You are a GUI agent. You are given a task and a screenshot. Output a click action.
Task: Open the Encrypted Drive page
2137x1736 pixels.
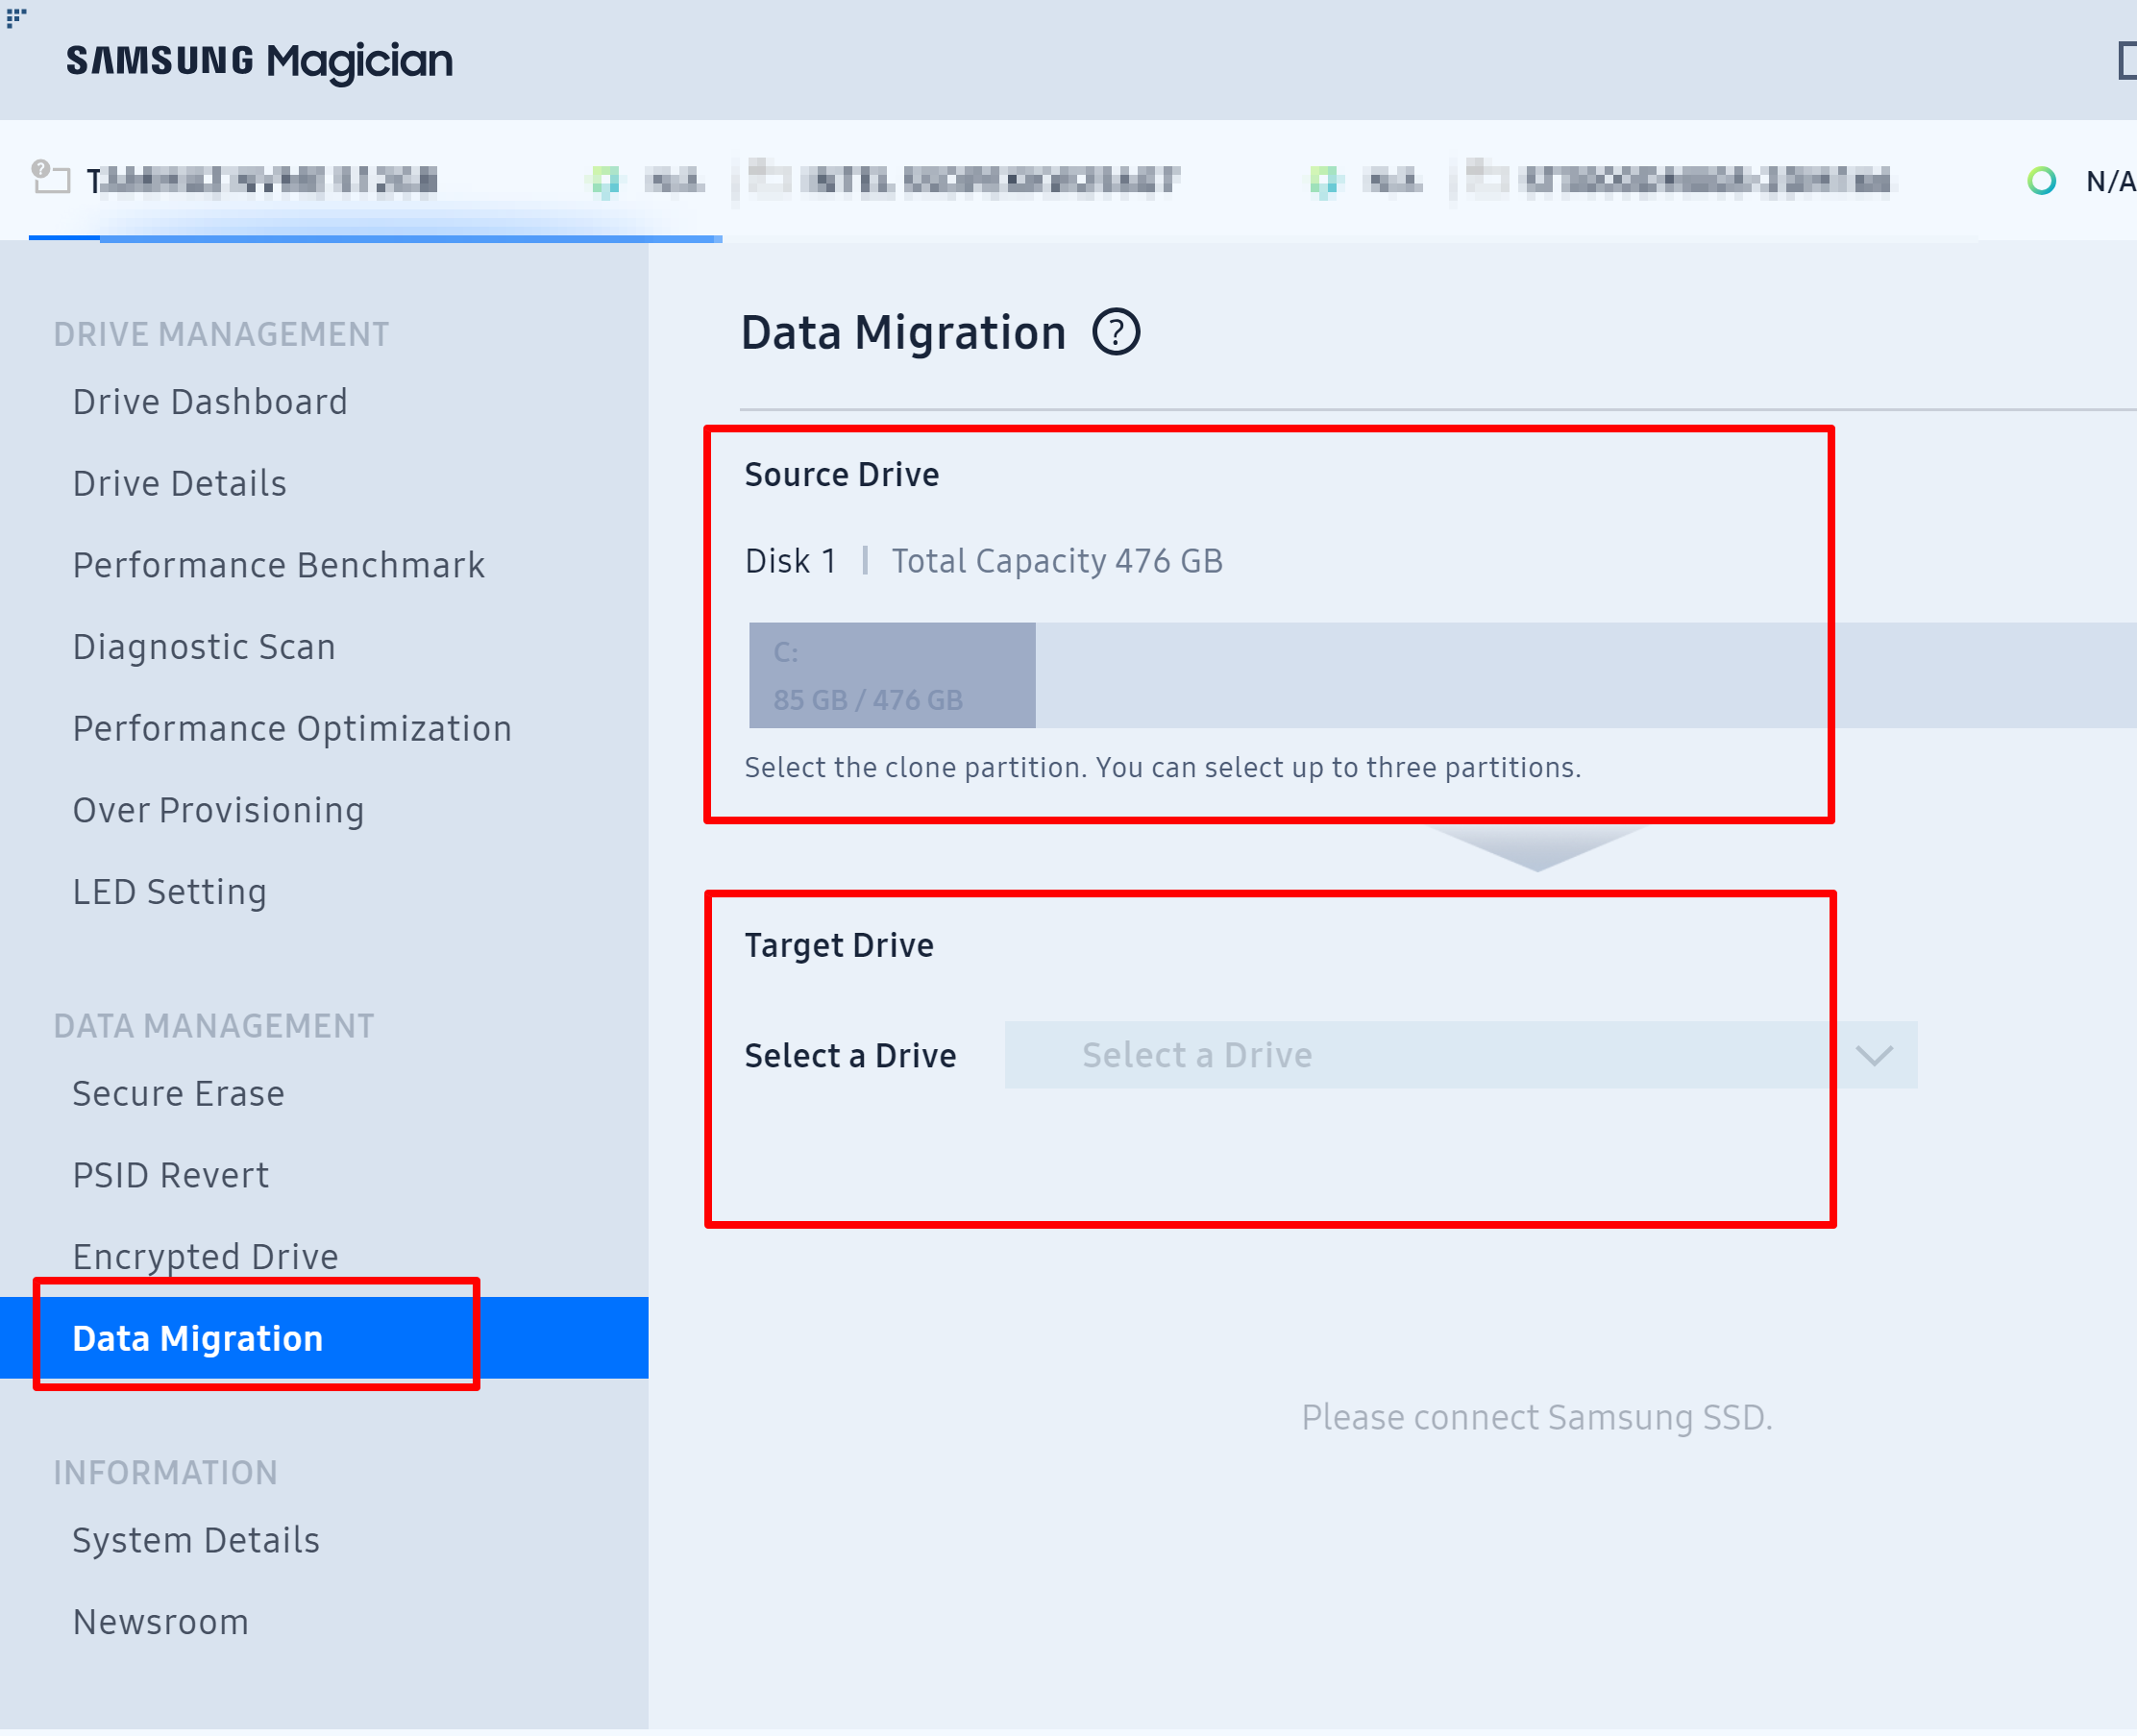coord(206,1257)
